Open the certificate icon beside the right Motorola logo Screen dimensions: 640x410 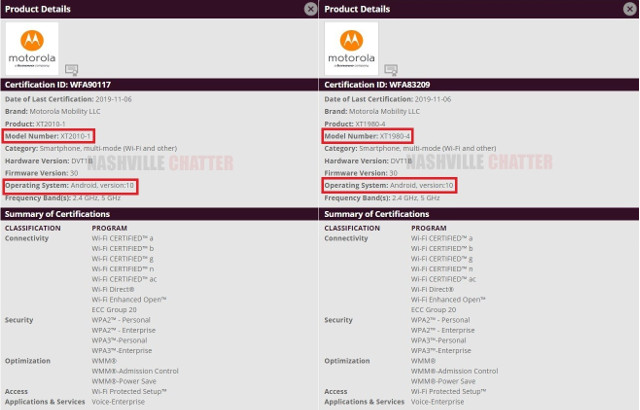(x=390, y=69)
